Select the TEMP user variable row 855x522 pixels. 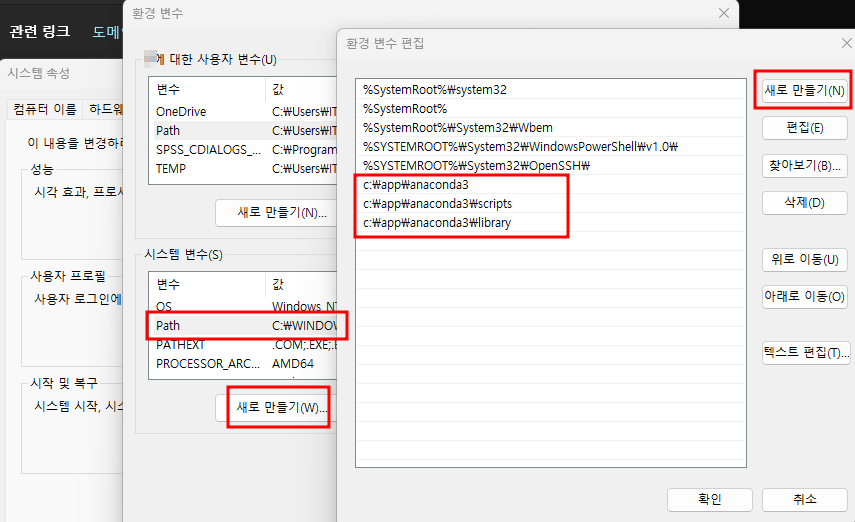pos(243,169)
